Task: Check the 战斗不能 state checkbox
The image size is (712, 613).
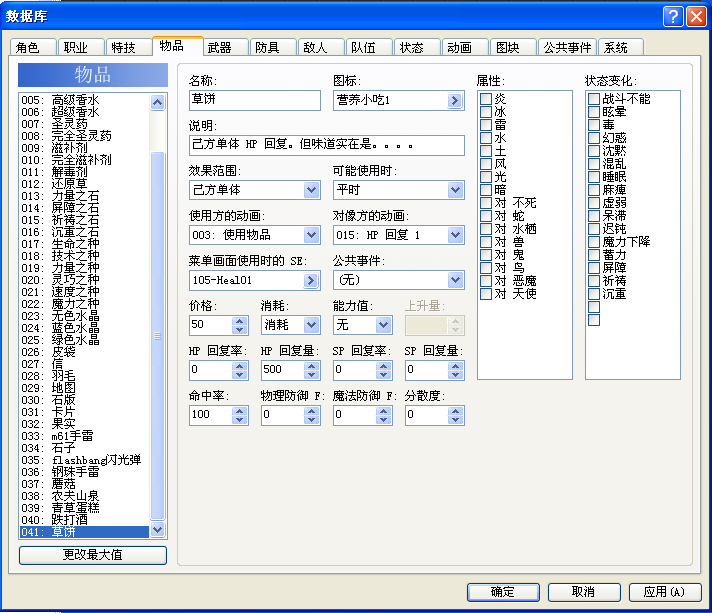Action: click(594, 99)
